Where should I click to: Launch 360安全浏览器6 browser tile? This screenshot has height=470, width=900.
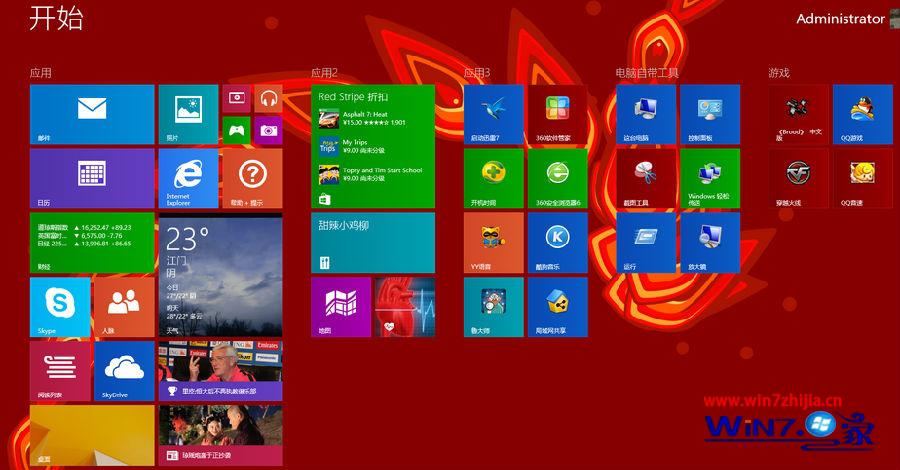pyautogui.click(x=557, y=178)
